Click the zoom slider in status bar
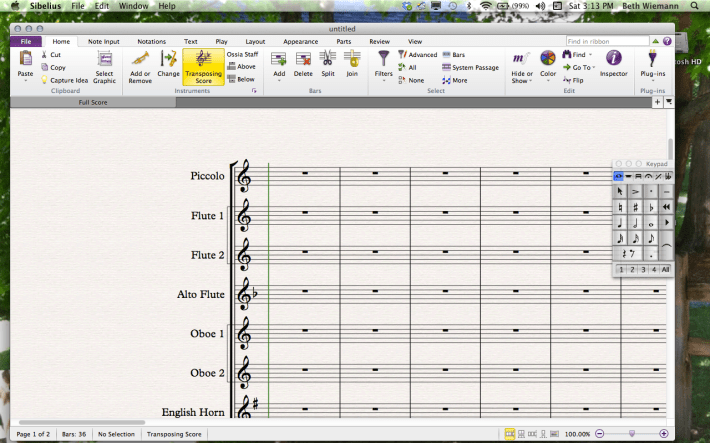The image size is (710, 443). click(x=630, y=433)
